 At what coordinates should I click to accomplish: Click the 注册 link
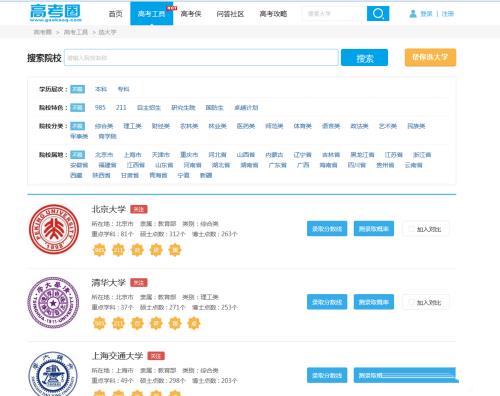tap(448, 14)
